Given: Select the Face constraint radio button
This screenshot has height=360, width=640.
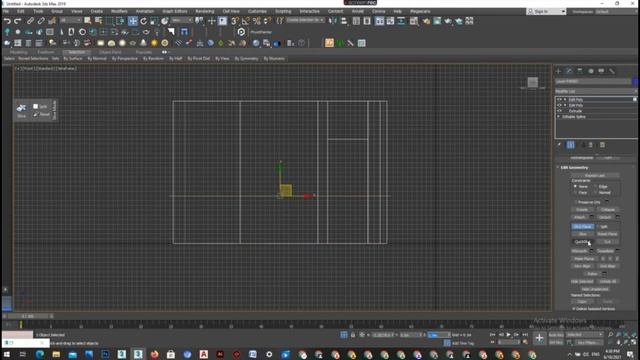Looking at the screenshot, I should click(x=576, y=192).
